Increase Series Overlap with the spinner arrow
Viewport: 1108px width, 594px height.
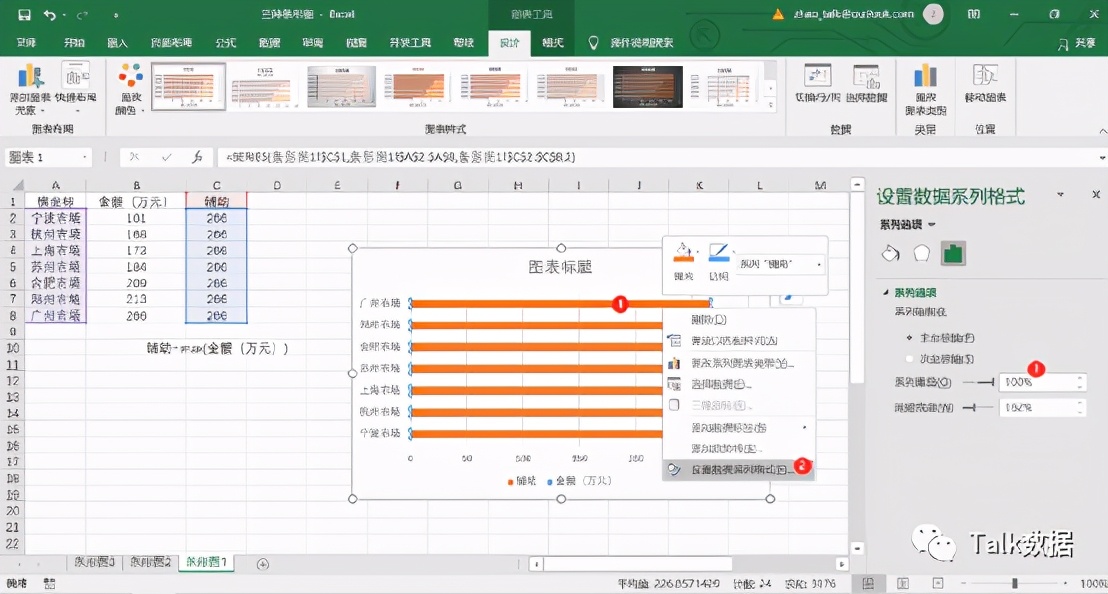(x=1080, y=378)
